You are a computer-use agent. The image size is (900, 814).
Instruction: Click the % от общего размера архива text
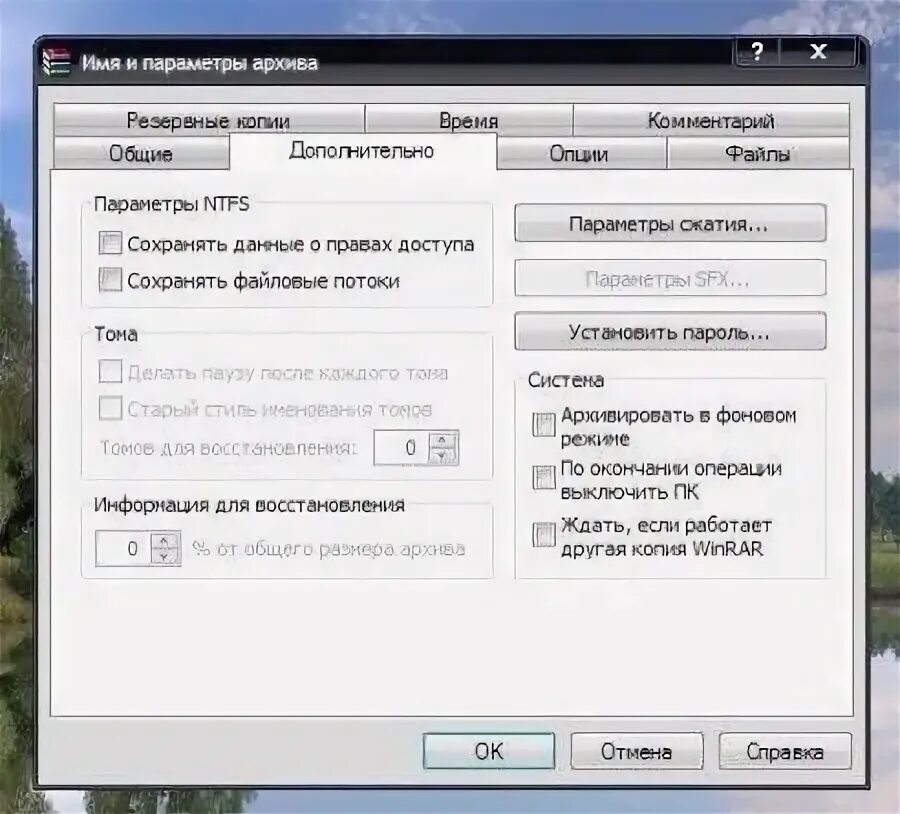click(328, 549)
